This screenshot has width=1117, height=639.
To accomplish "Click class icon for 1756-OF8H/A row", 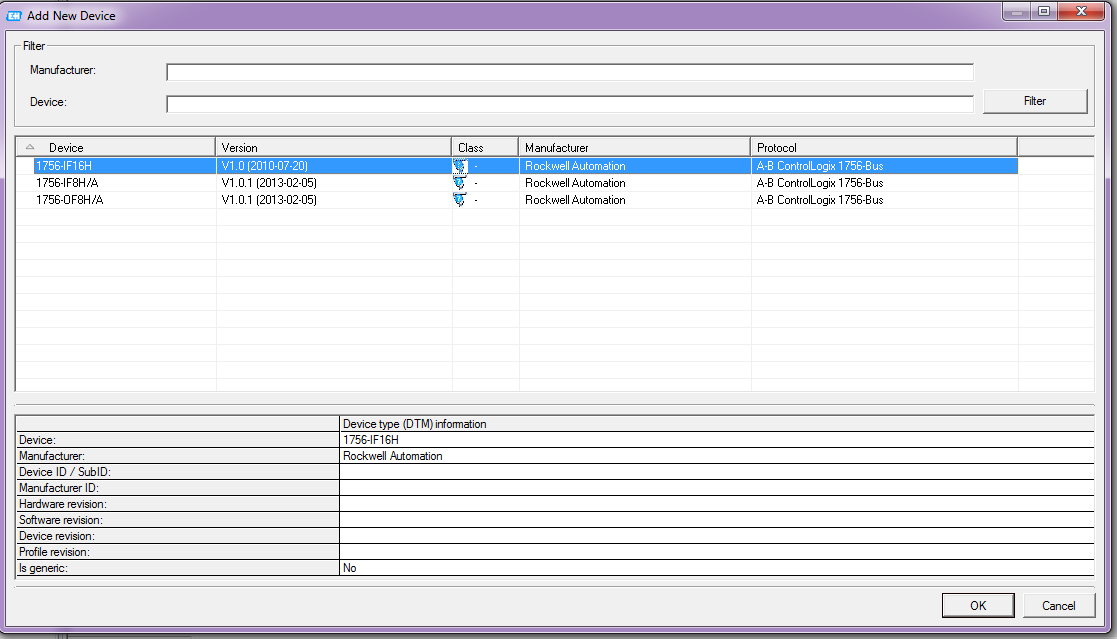I will click(x=460, y=200).
